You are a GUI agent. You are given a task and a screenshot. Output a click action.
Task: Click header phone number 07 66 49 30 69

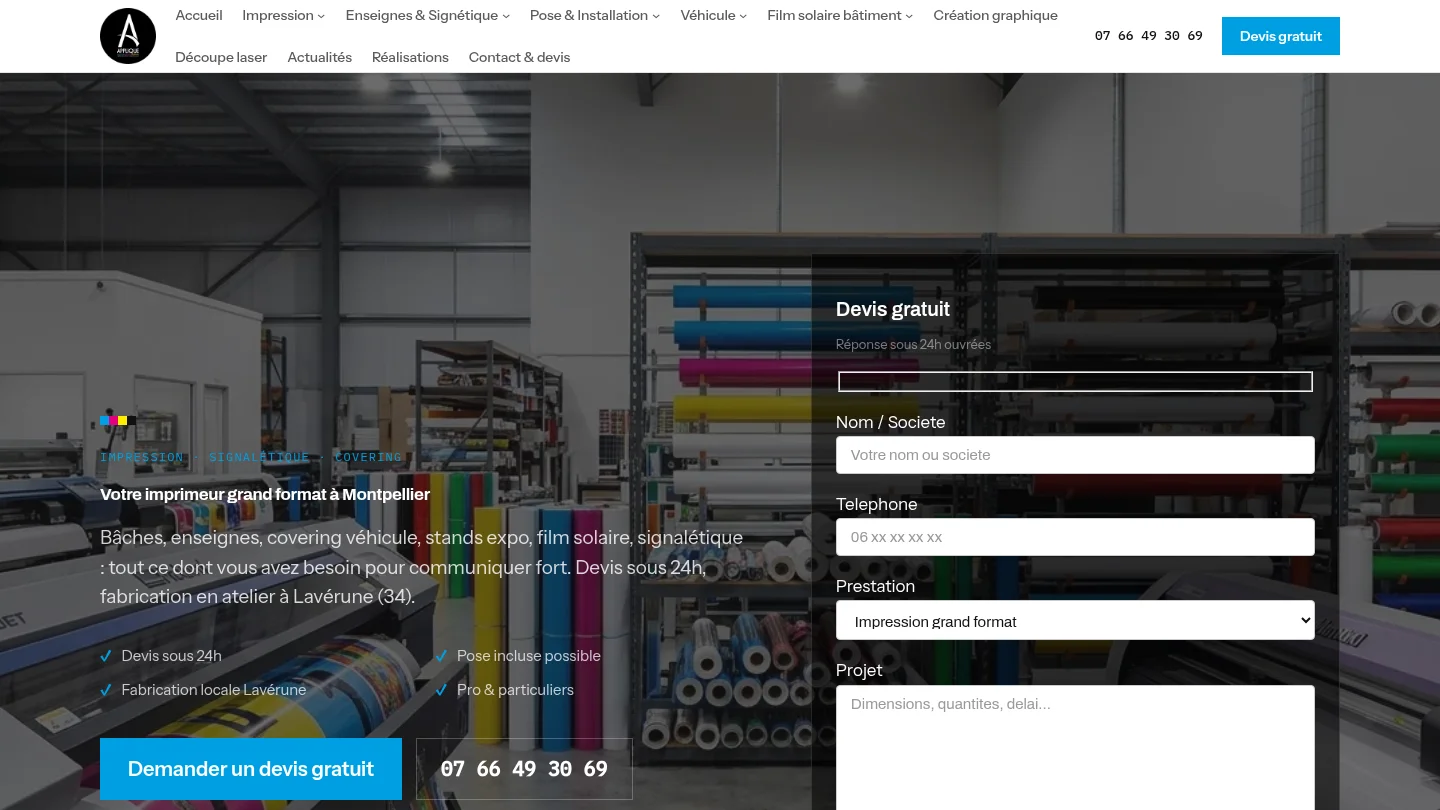[1149, 36]
